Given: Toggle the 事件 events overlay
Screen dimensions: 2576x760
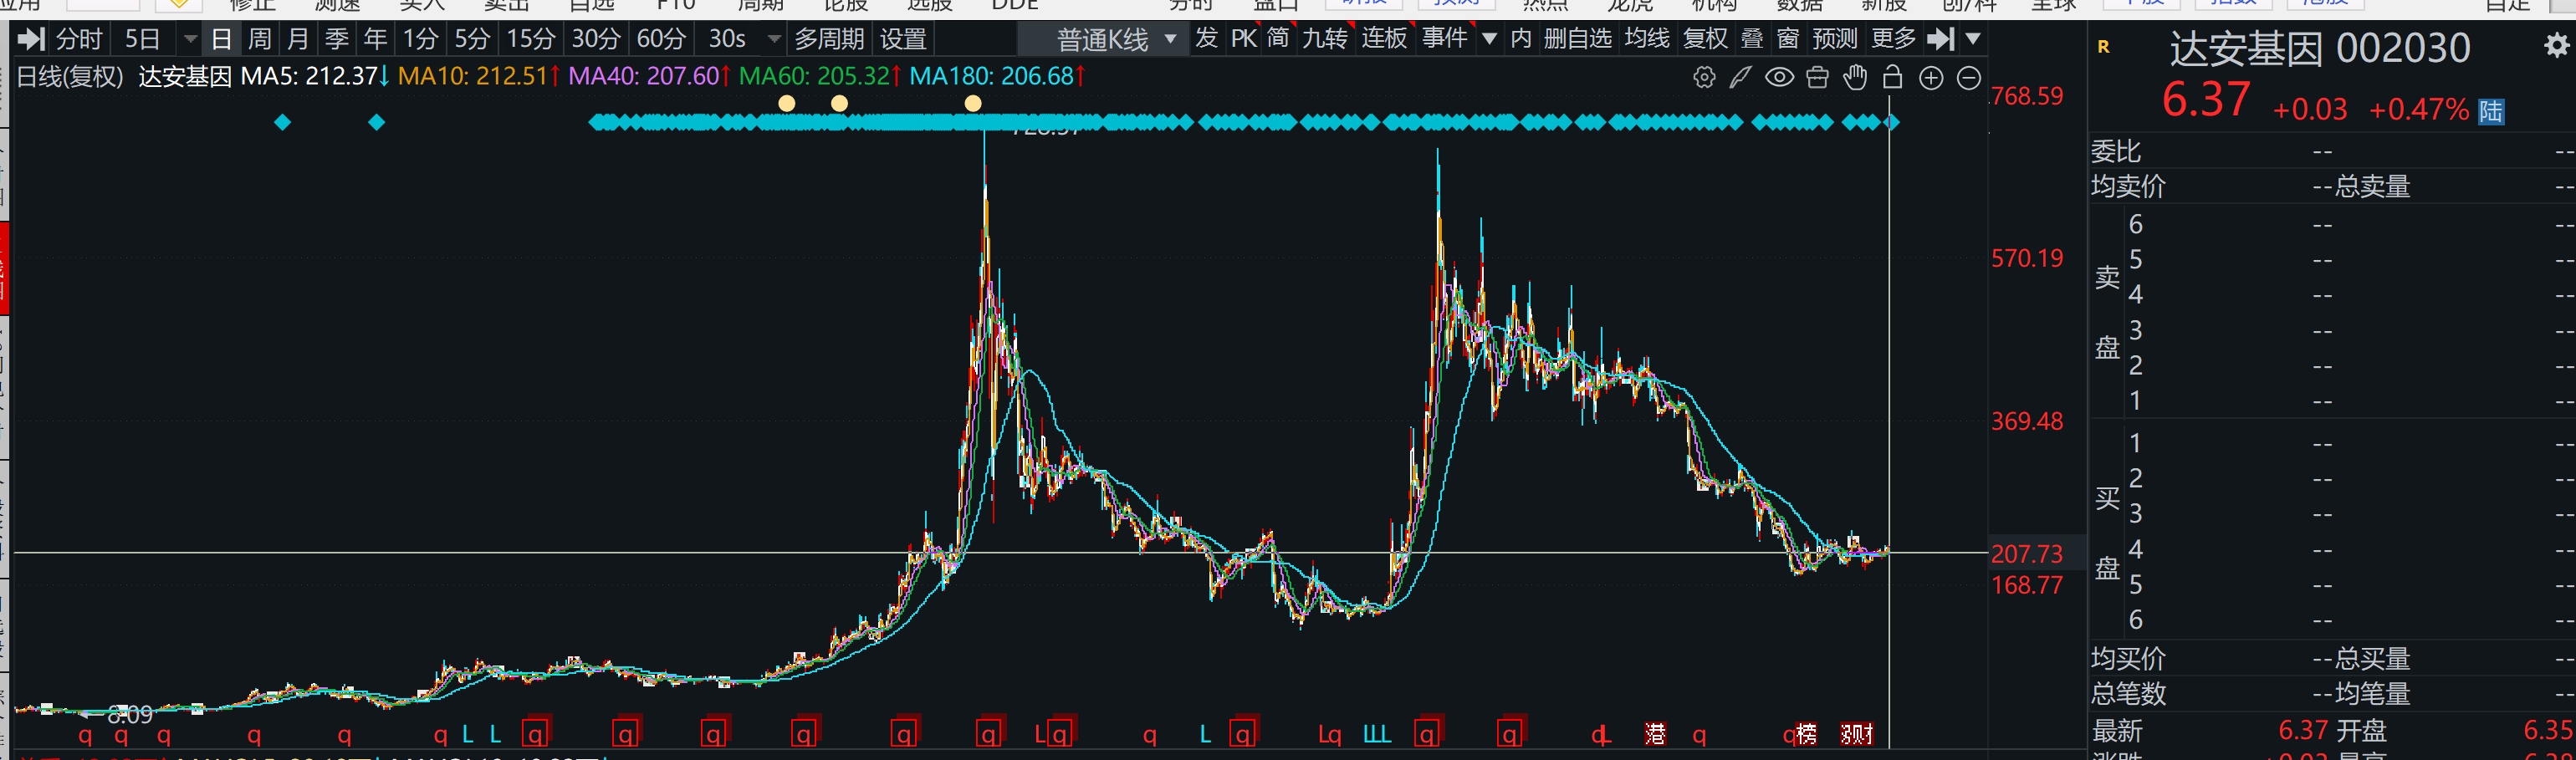Looking at the screenshot, I should click(1445, 38).
